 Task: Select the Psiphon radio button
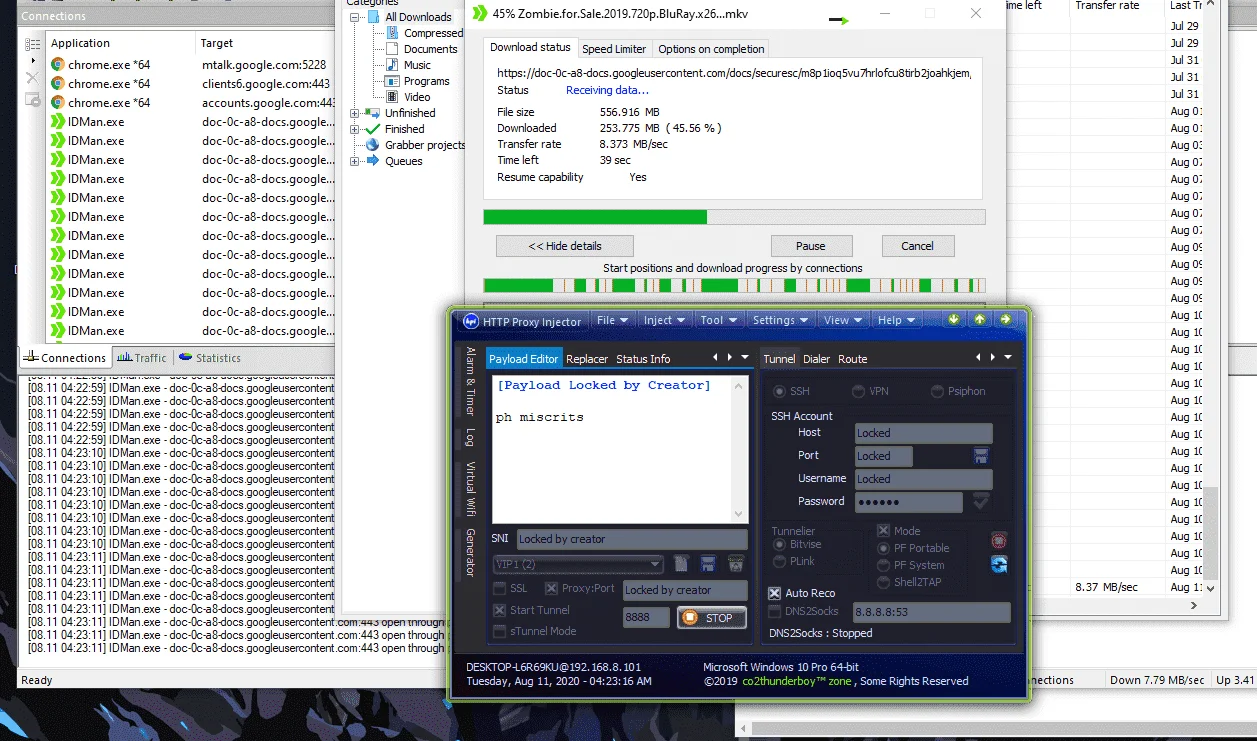[x=937, y=391]
